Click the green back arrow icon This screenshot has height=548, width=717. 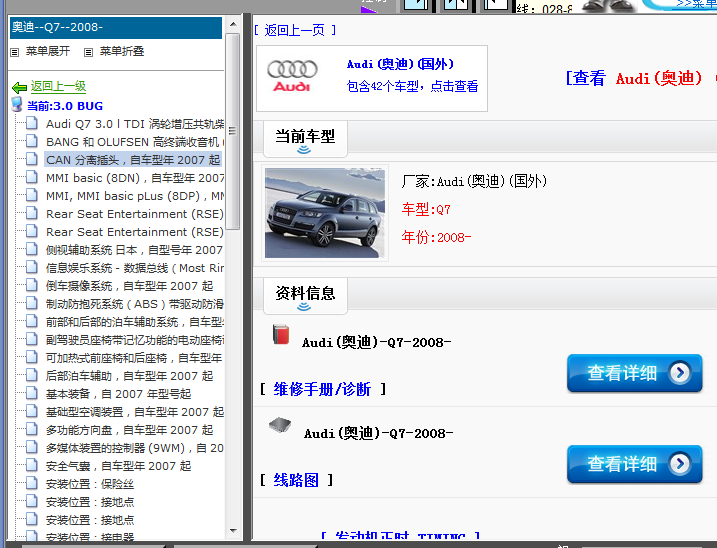pyautogui.click(x=19, y=87)
